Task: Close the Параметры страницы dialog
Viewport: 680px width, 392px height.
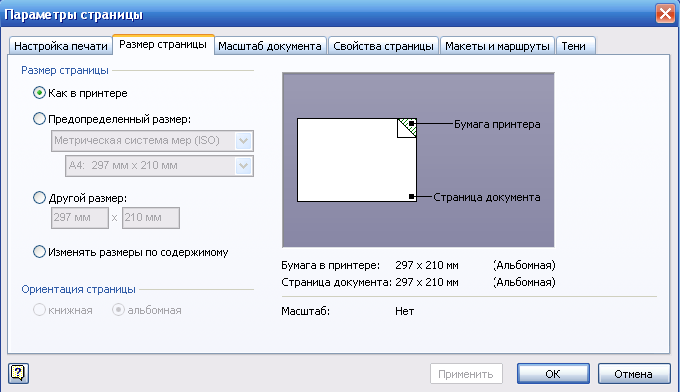Action: coord(665,13)
